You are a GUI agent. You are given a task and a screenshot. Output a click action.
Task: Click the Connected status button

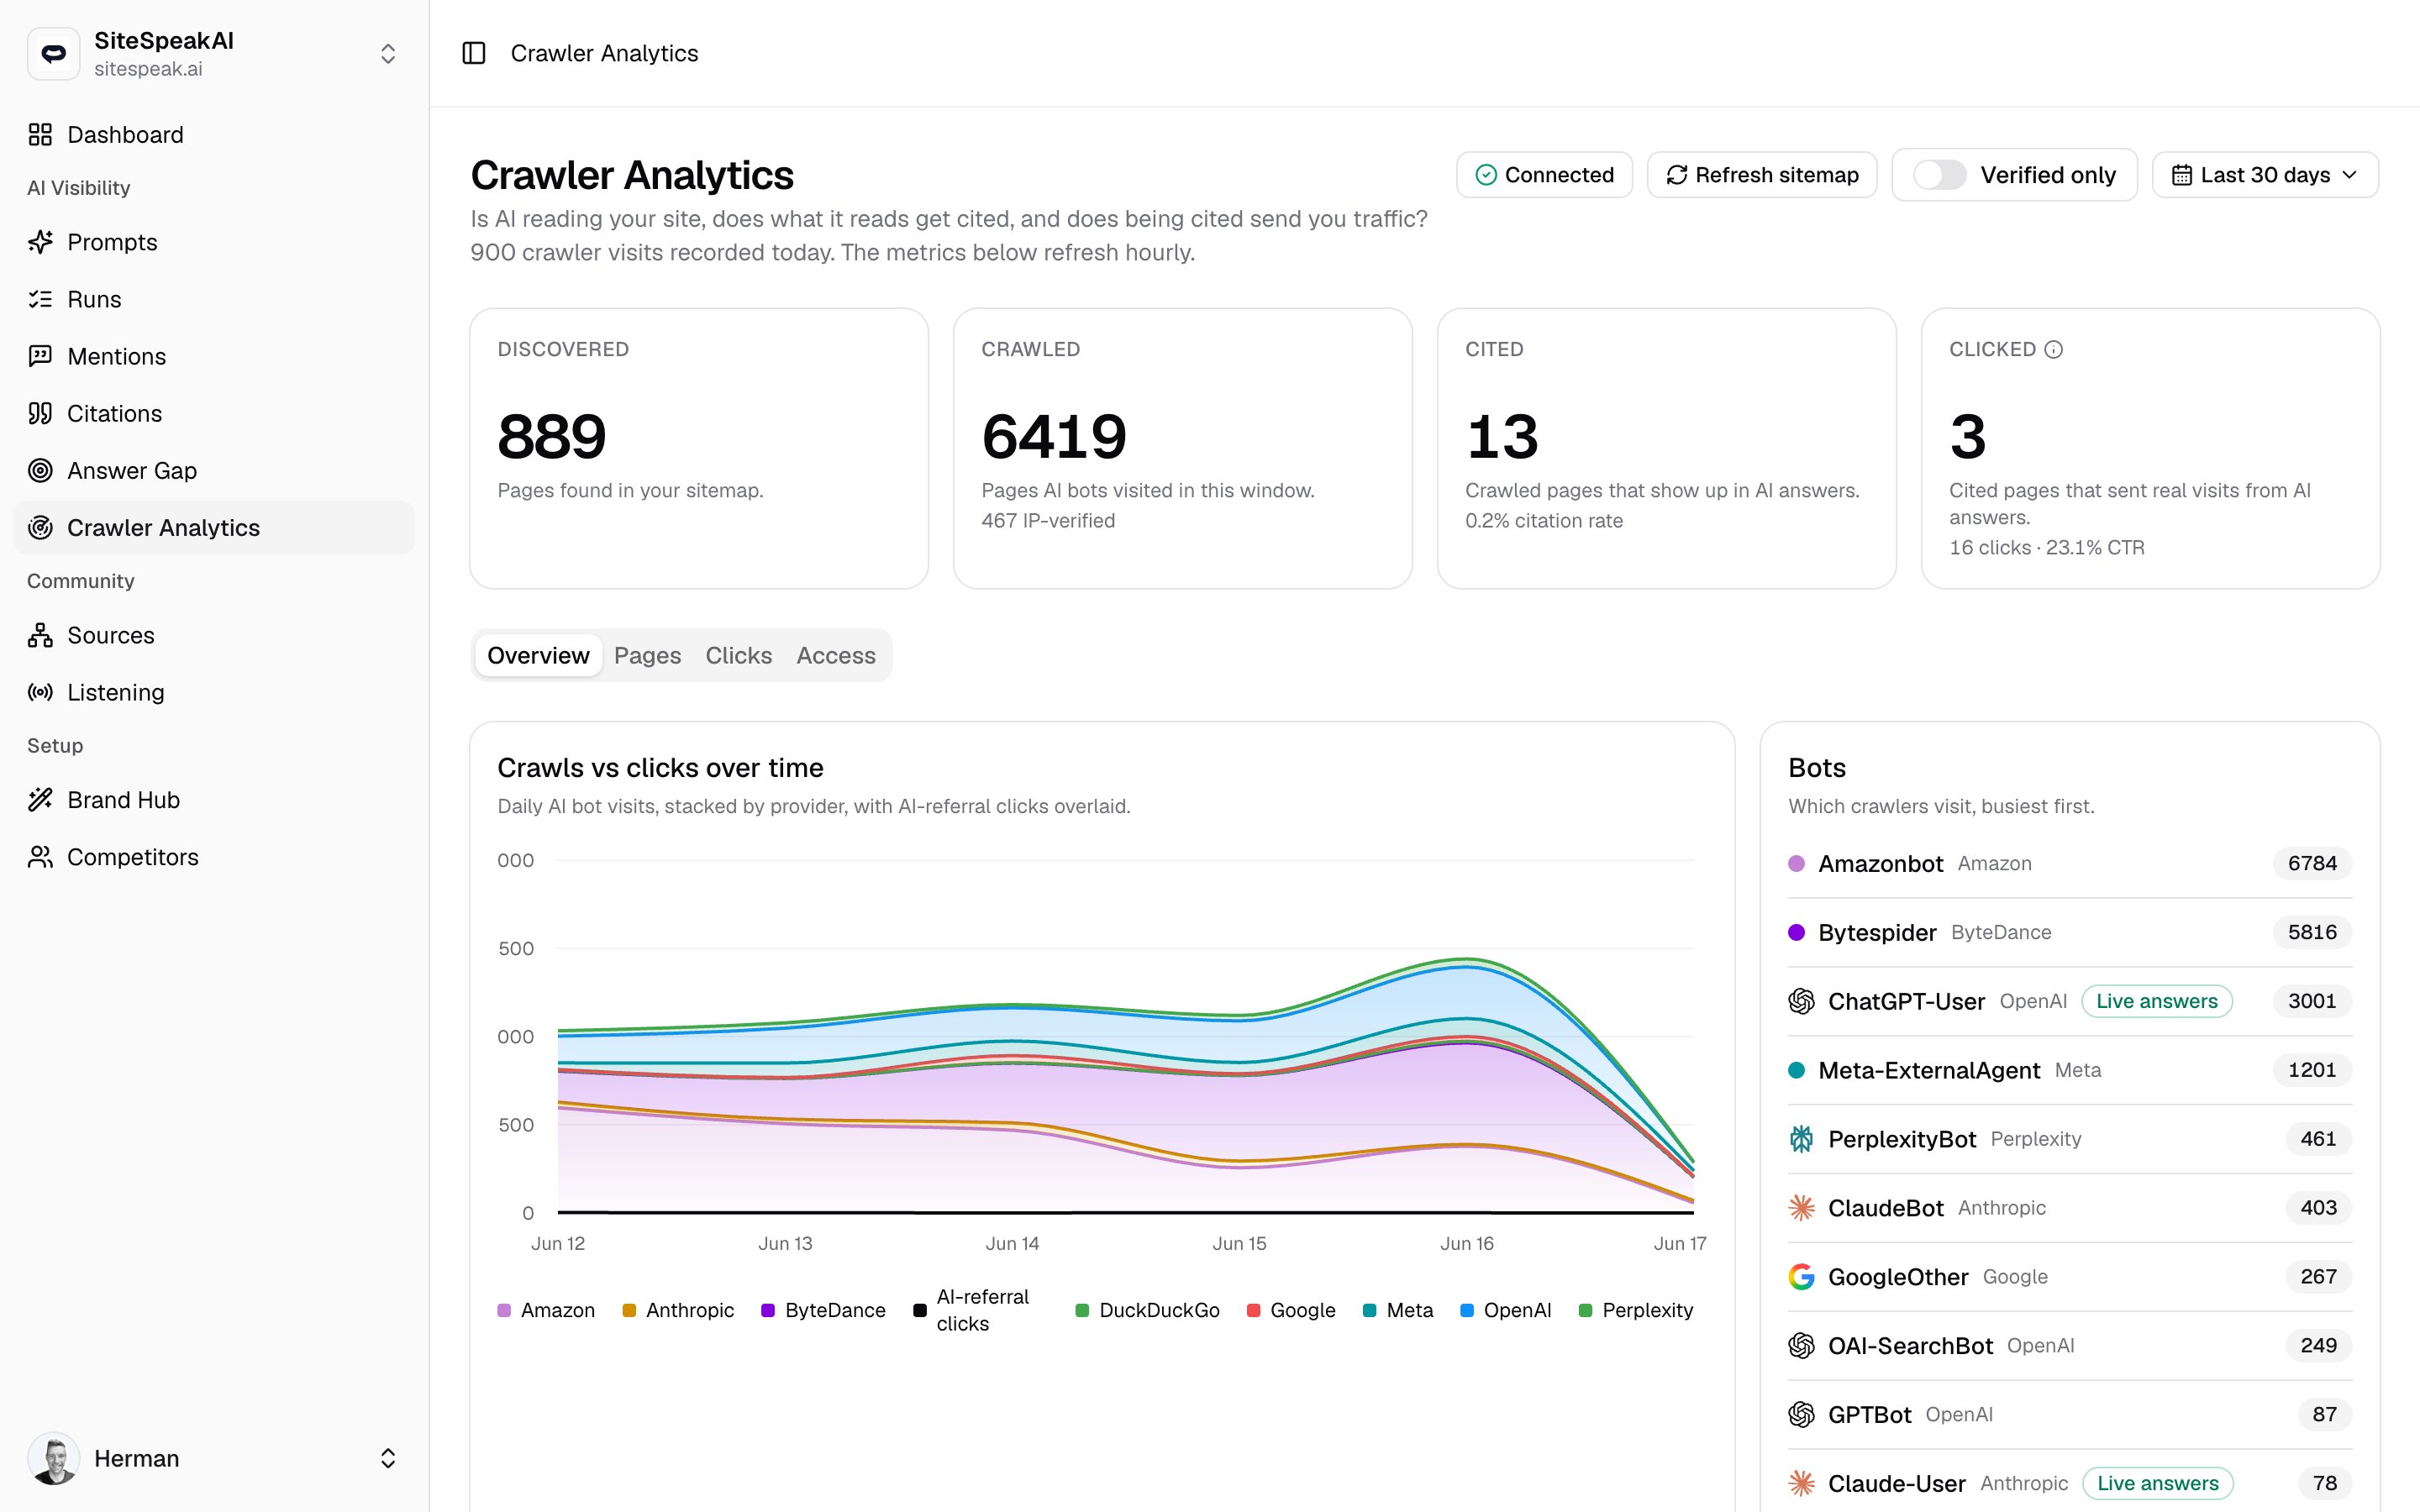pos(1544,175)
